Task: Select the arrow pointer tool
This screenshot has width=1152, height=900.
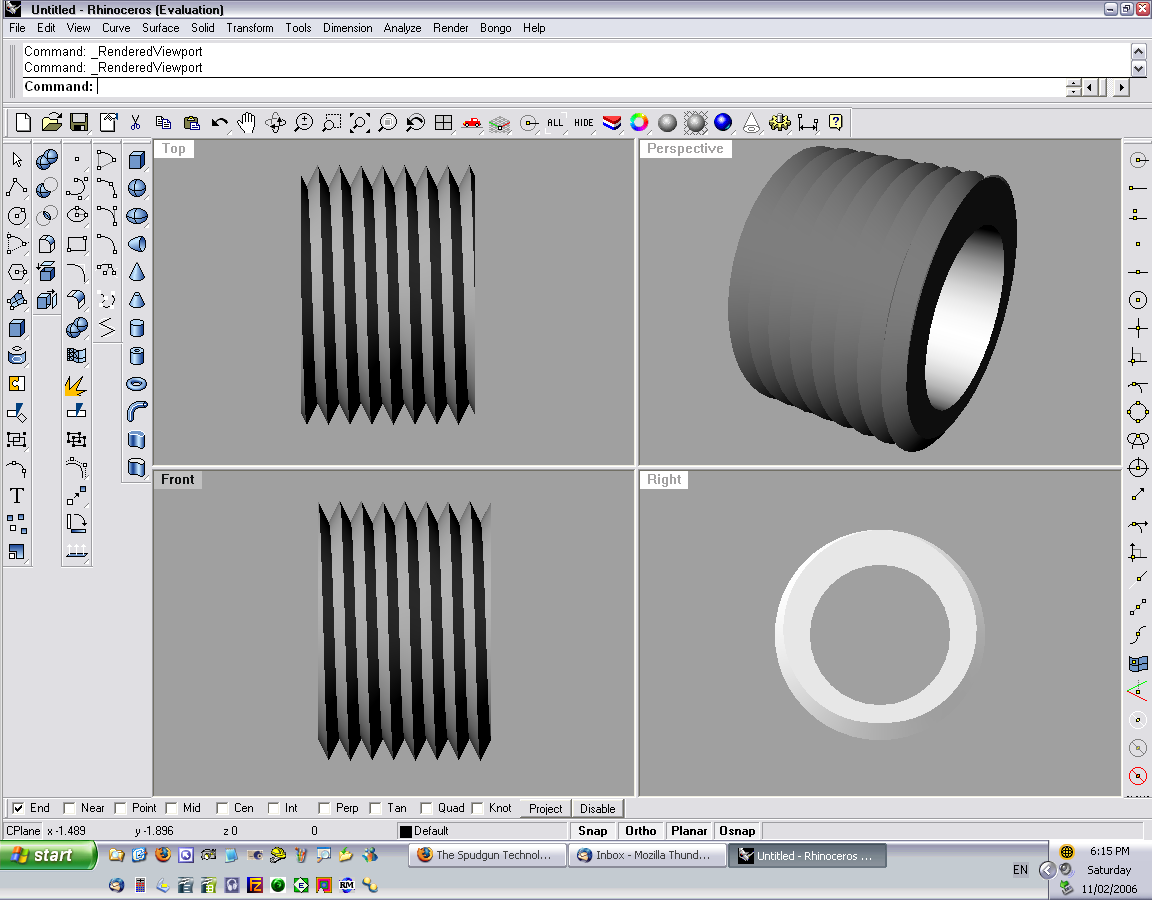Action: point(17,159)
